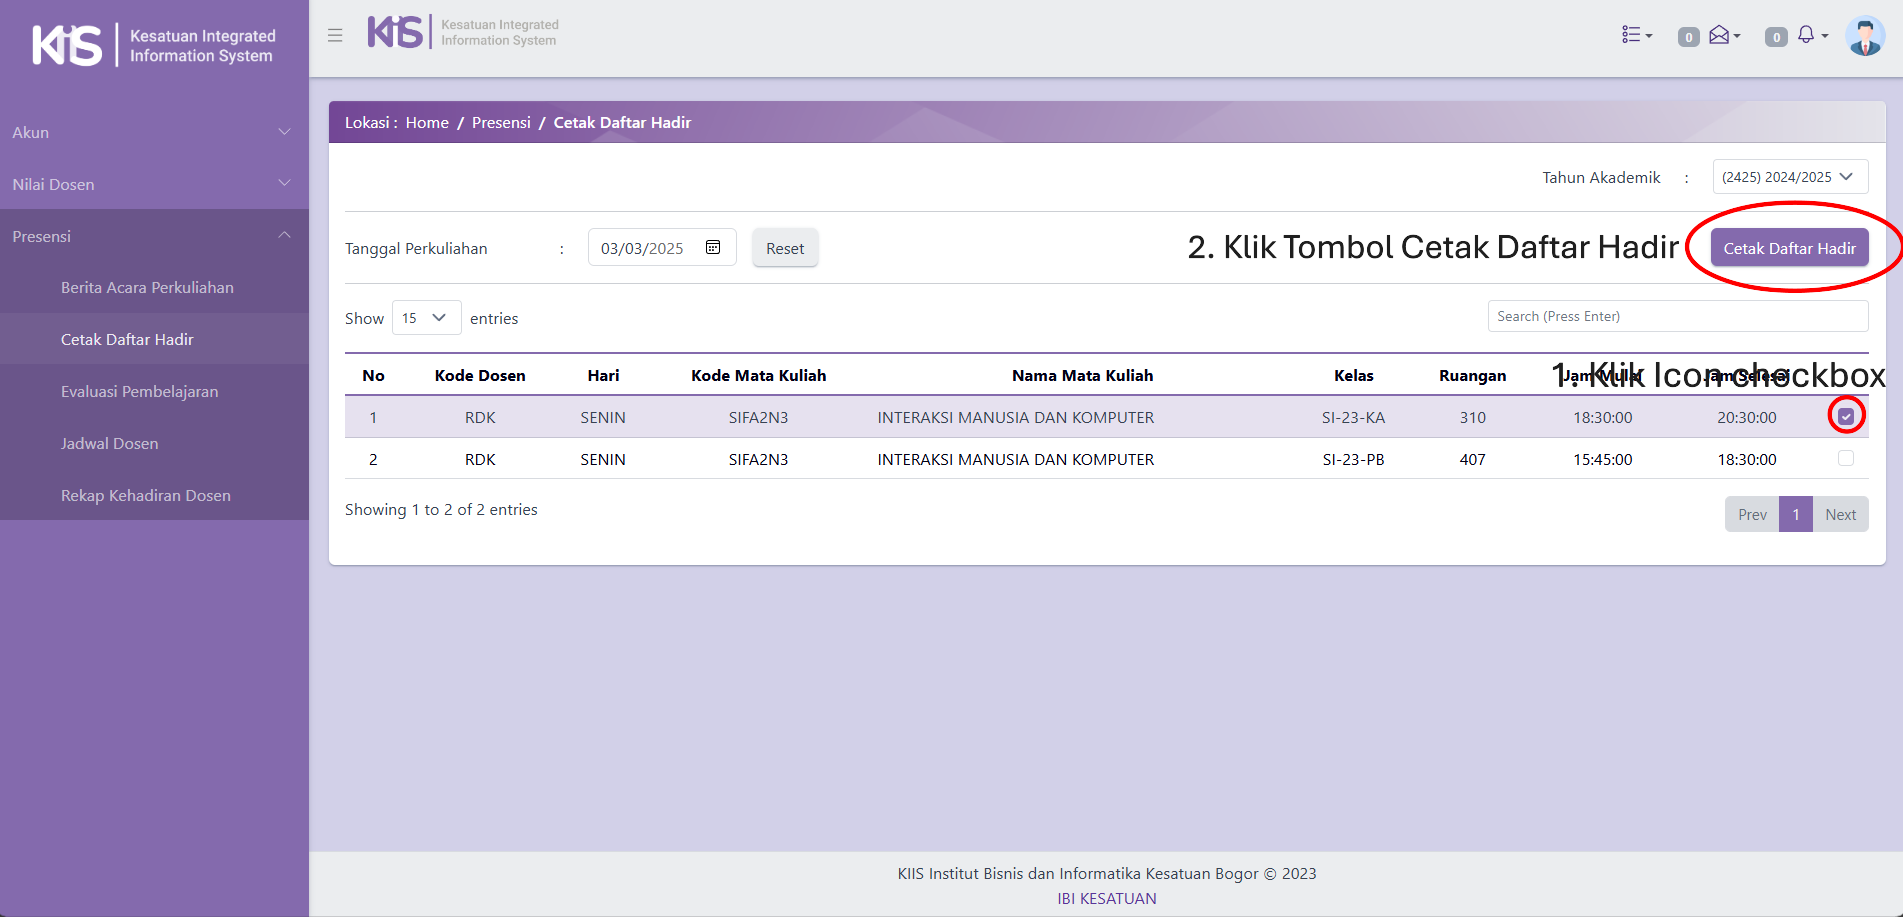The width and height of the screenshot is (1903, 917).
Task: Click the user avatar profile picture
Action: tap(1864, 36)
